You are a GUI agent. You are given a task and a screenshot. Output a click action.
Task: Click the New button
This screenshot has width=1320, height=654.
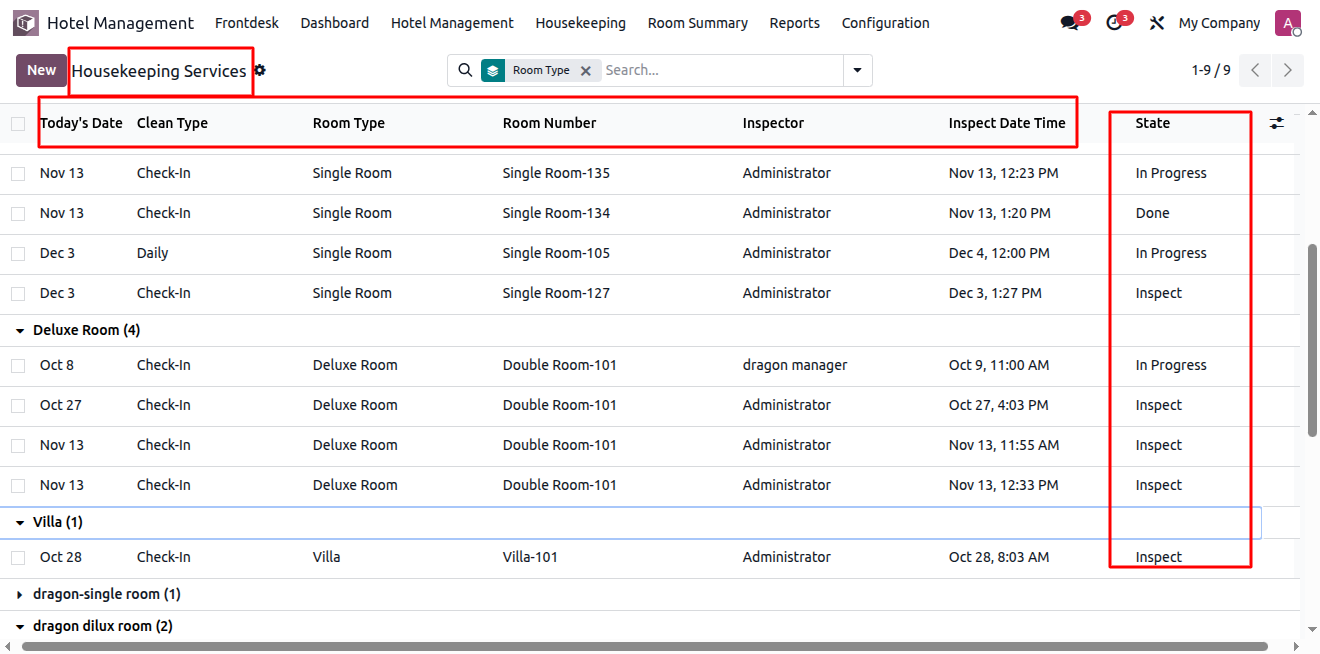[41, 70]
